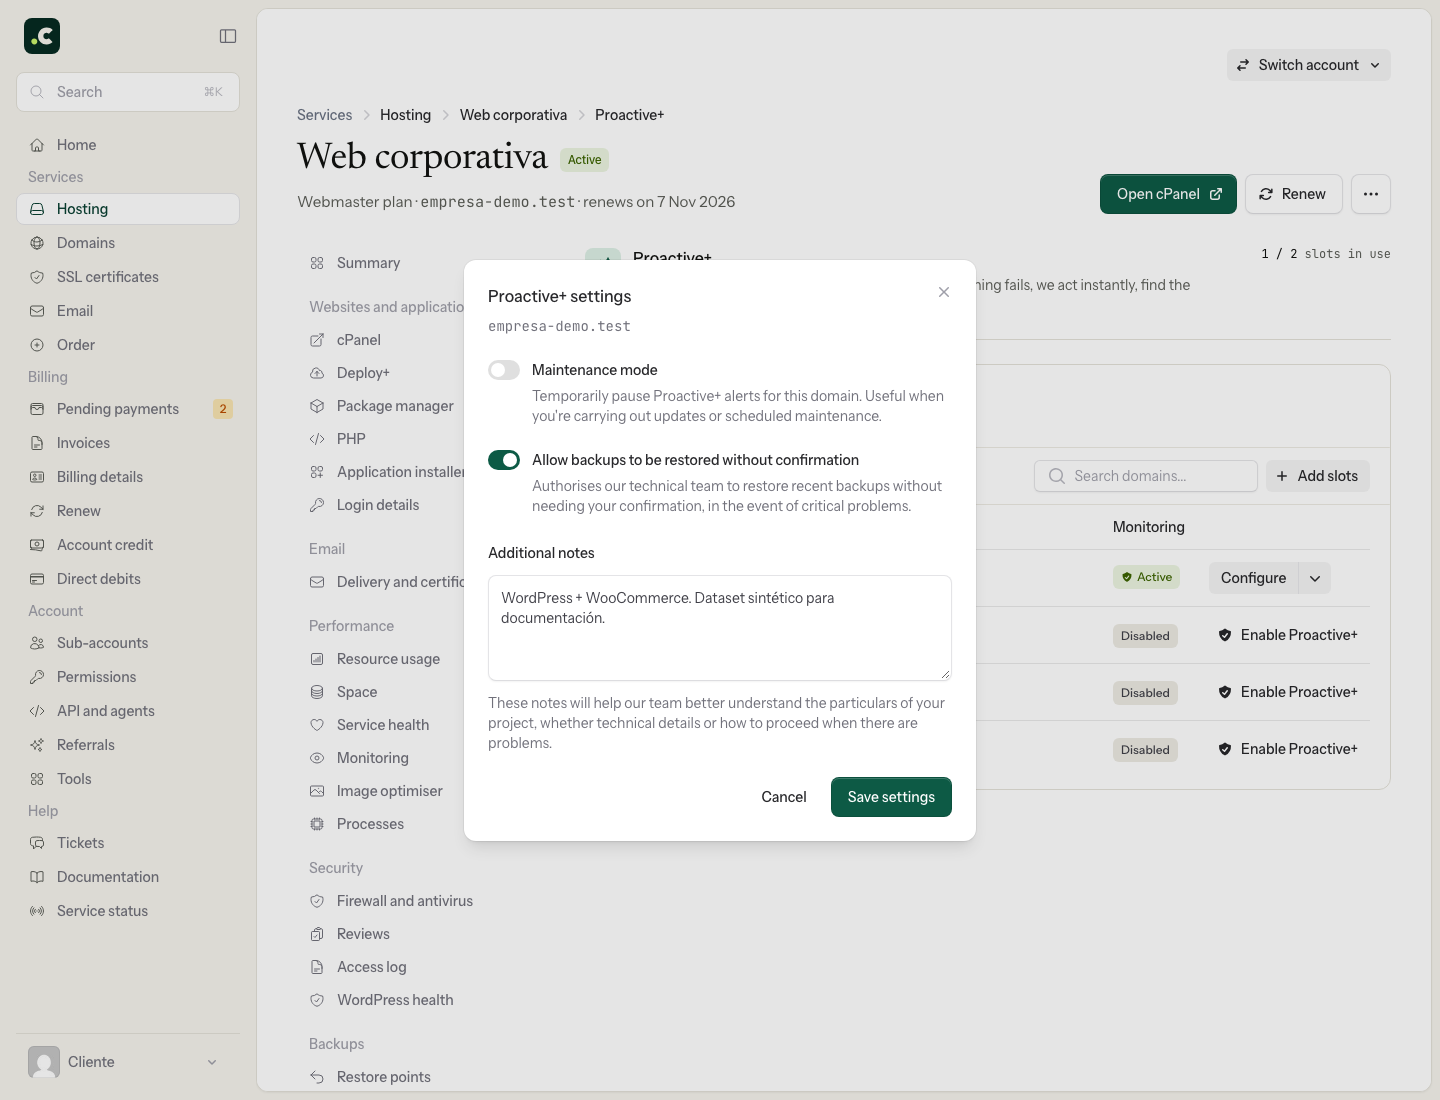
Task: Click the Renew button in the header
Action: click(x=1293, y=194)
